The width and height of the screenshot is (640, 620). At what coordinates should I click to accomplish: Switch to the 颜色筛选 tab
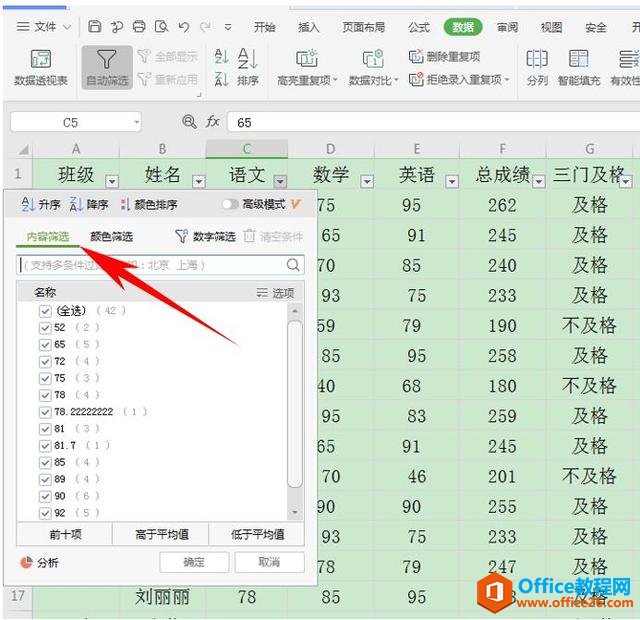point(111,237)
